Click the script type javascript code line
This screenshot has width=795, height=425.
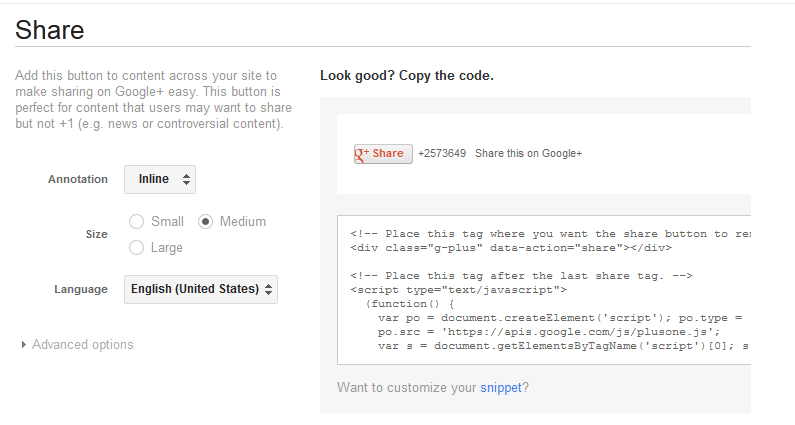[458, 290]
